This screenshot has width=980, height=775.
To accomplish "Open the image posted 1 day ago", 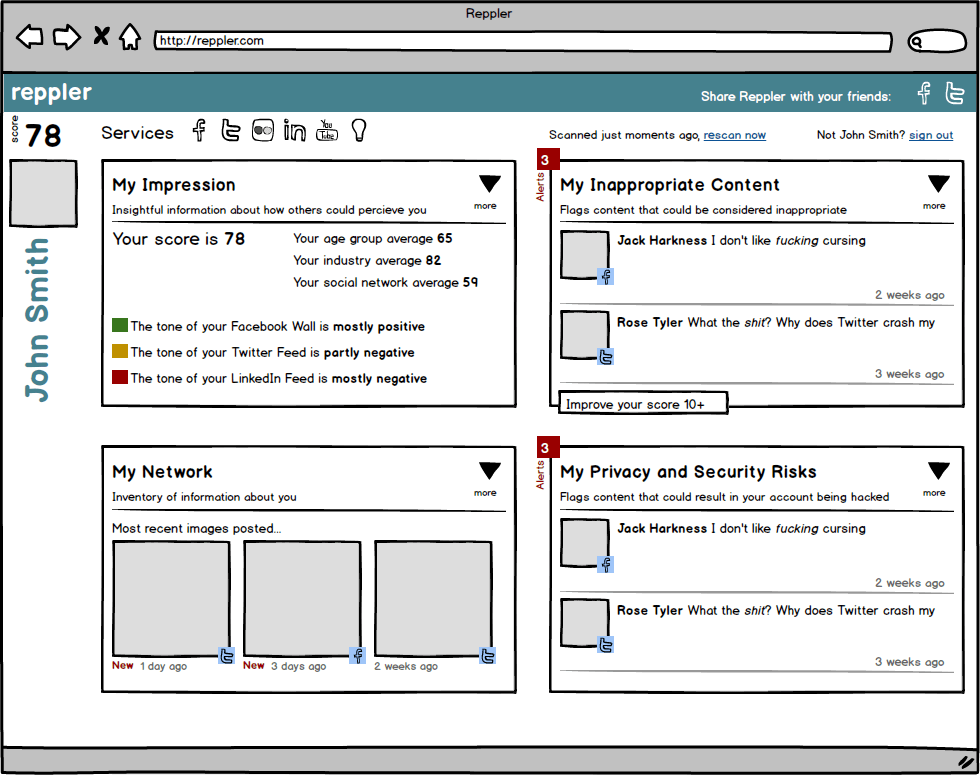I will pos(171,599).
